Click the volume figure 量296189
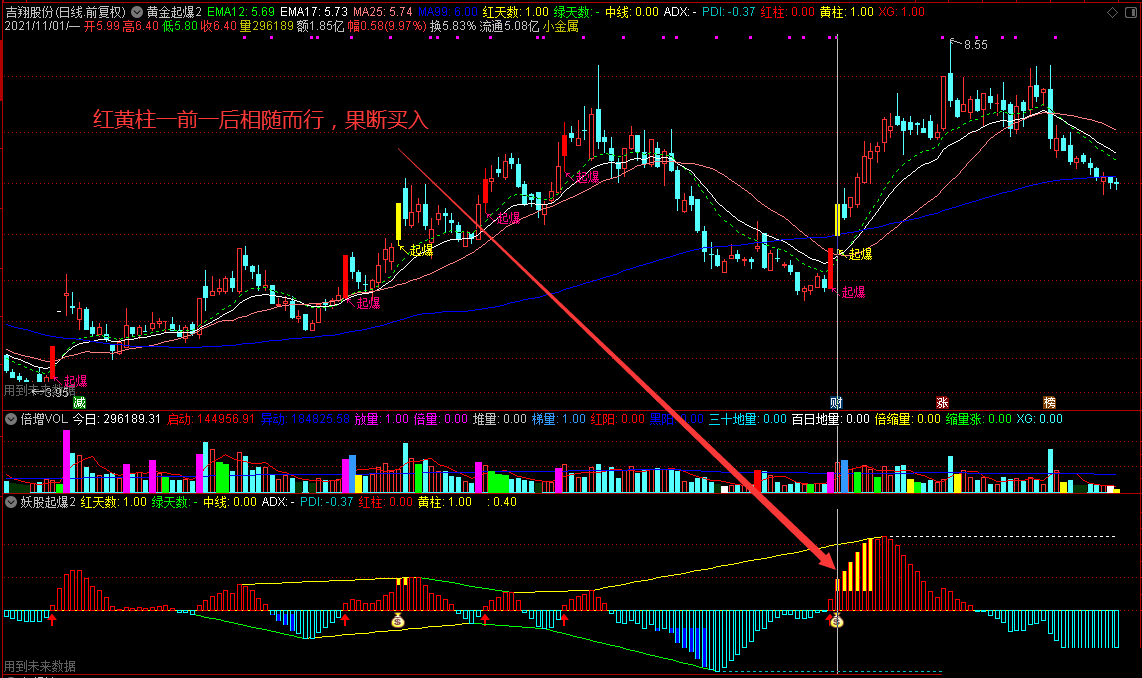This screenshot has width=1142, height=678. pyautogui.click(x=267, y=26)
